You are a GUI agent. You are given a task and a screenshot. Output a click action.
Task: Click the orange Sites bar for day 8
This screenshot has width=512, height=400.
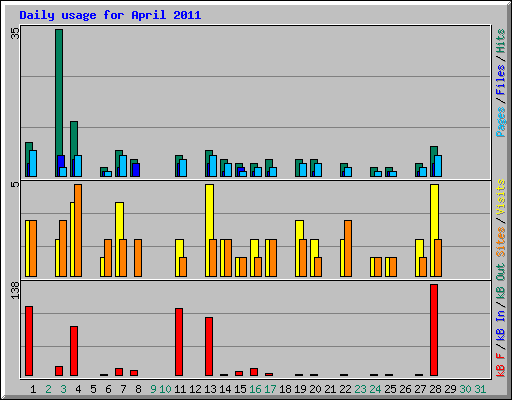pyautogui.click(x=138, y=258)
